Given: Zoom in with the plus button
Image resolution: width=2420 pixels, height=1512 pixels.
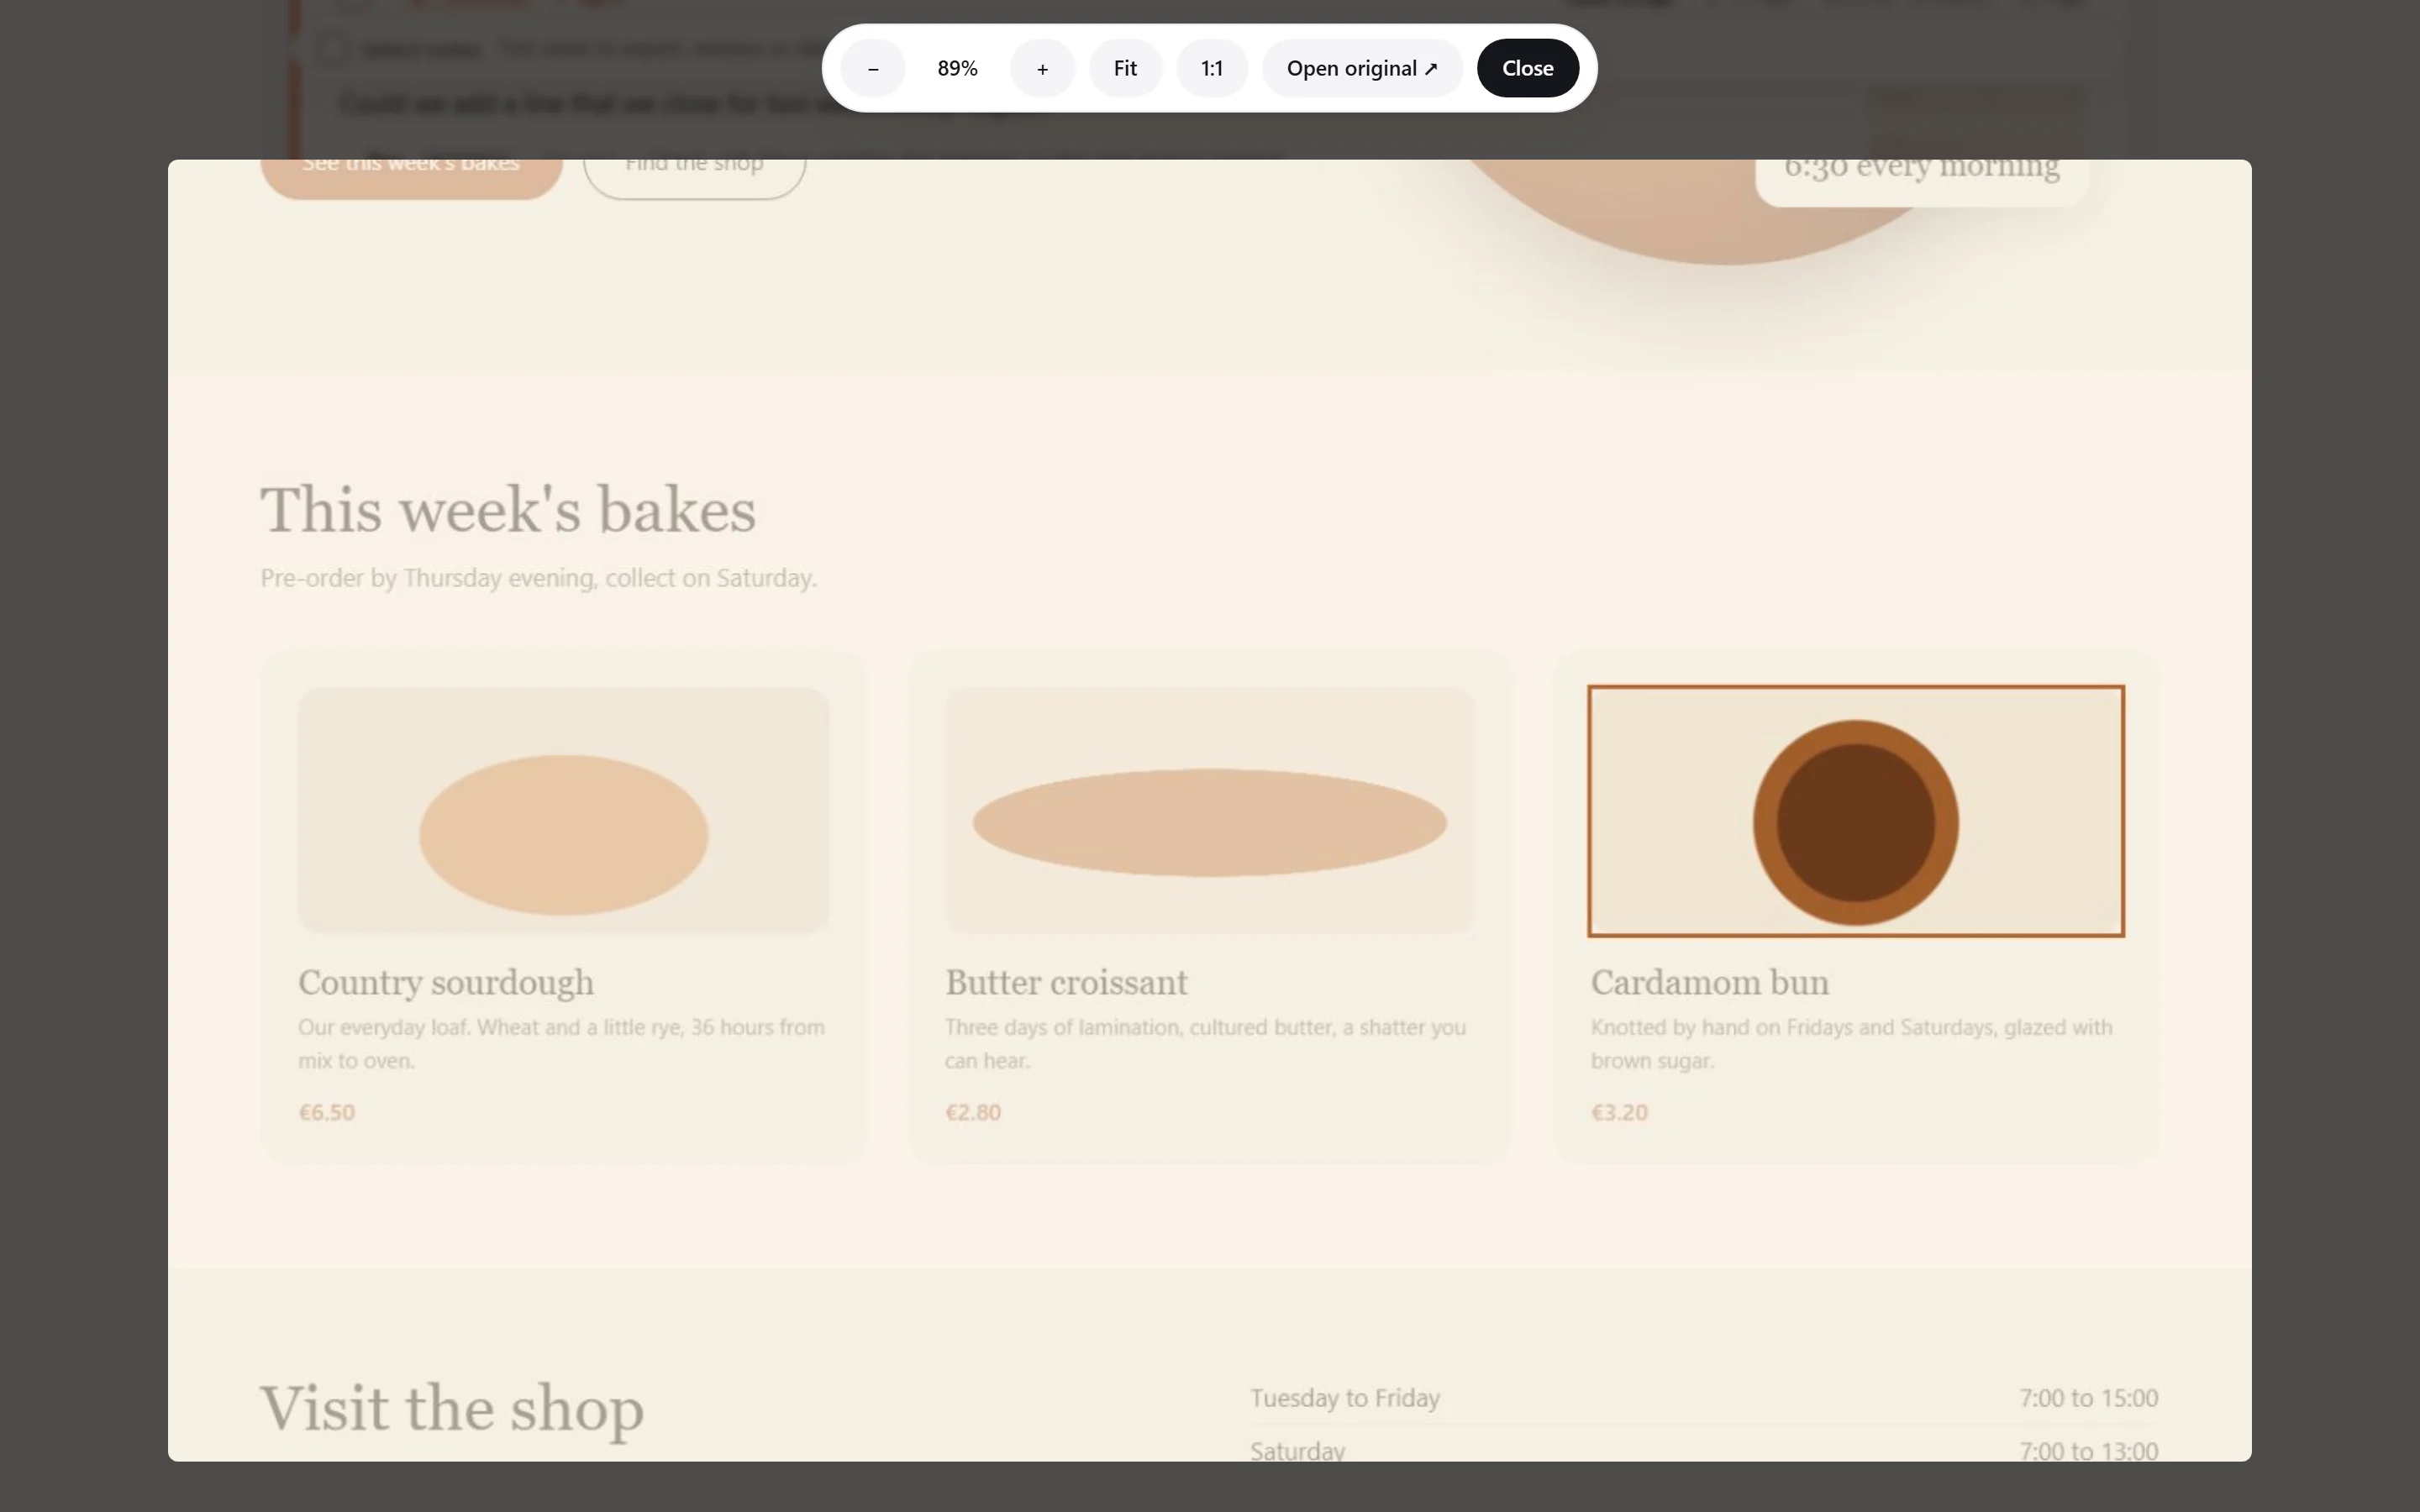Looking at the screenshot, I should [x=1042, y=68].
